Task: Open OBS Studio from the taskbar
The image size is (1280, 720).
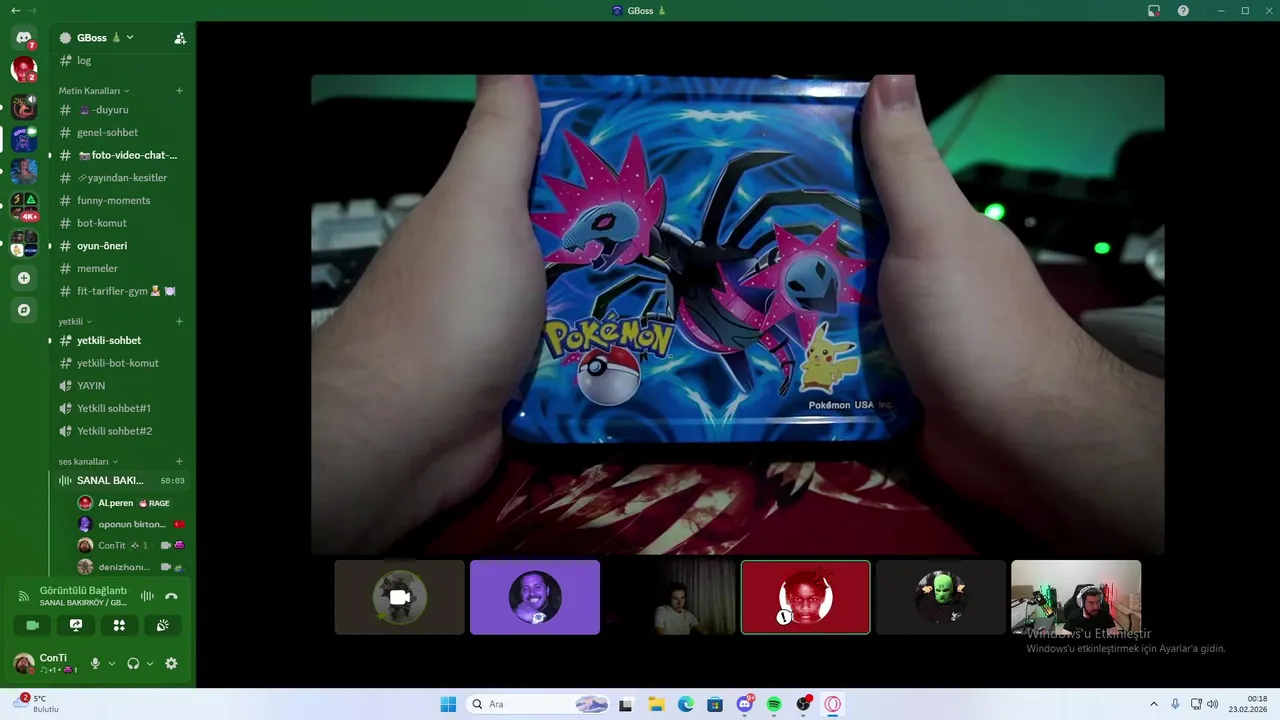Action: coord(803,704)
